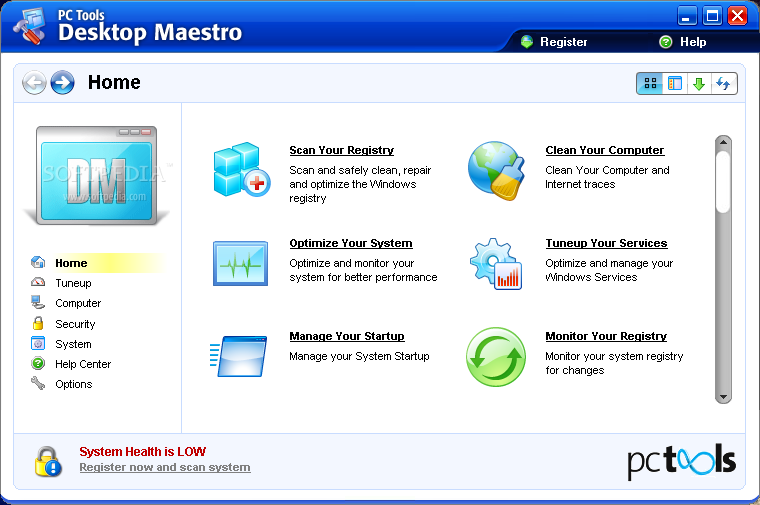760x505 pixels.
Task: Open the Monitor Your Registry link
Action: coord(606,336)
